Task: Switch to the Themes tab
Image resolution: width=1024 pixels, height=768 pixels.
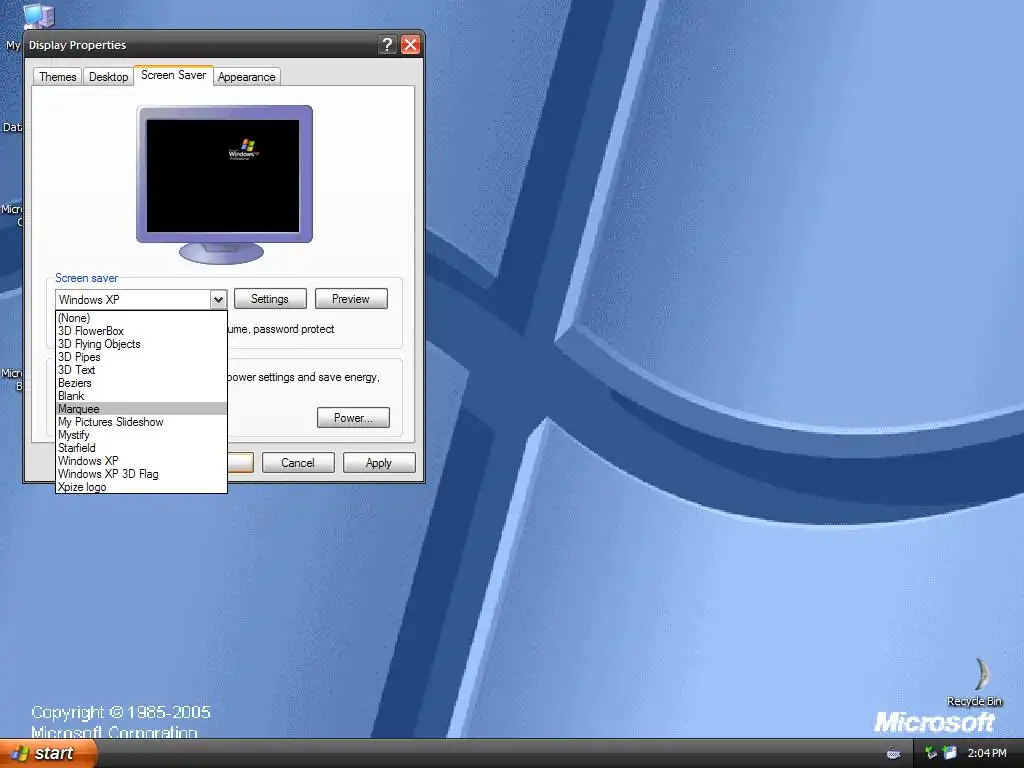Action: tap(57, 76)
